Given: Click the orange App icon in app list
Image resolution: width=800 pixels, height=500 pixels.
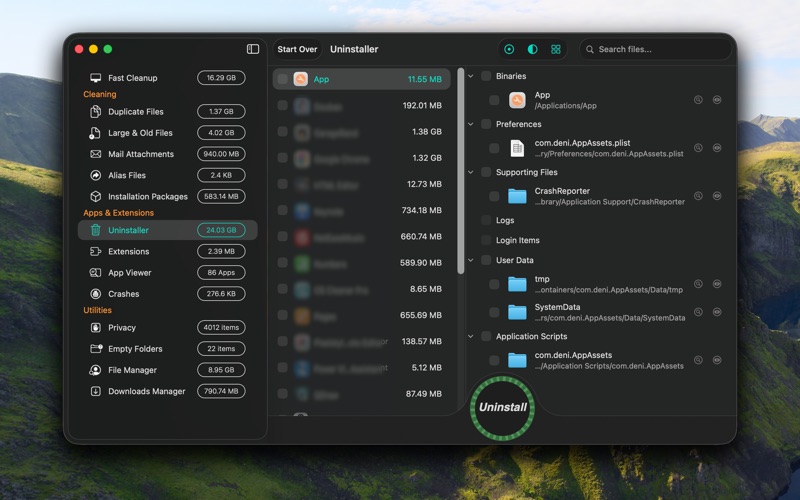Looking at the screenshot, I should pyautogui.click(x=301, y=79).
